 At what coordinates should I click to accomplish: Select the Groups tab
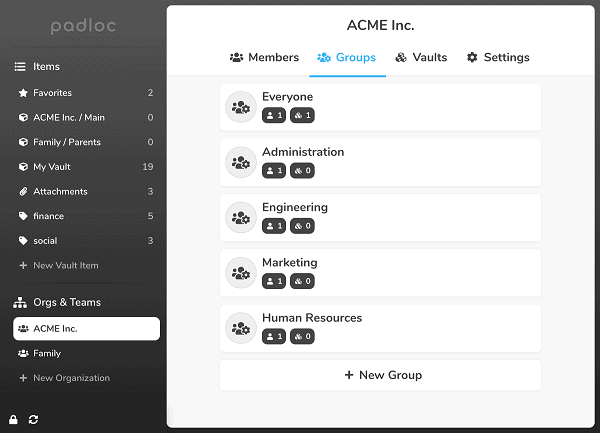[x=347, y=57]
